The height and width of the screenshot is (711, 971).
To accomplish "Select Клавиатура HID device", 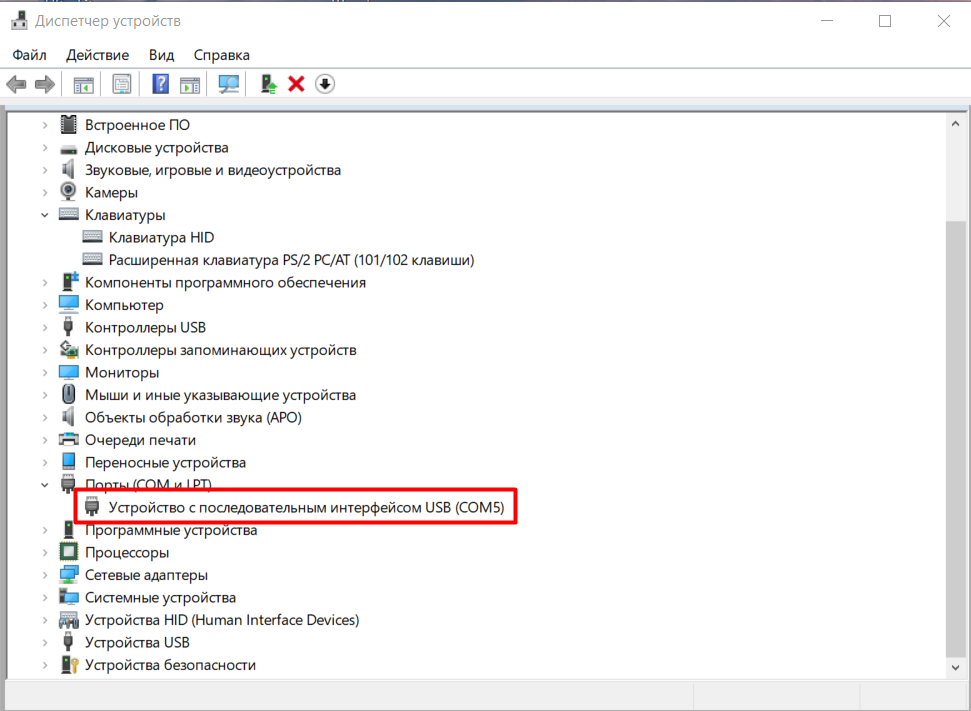I will coord(161,238).
